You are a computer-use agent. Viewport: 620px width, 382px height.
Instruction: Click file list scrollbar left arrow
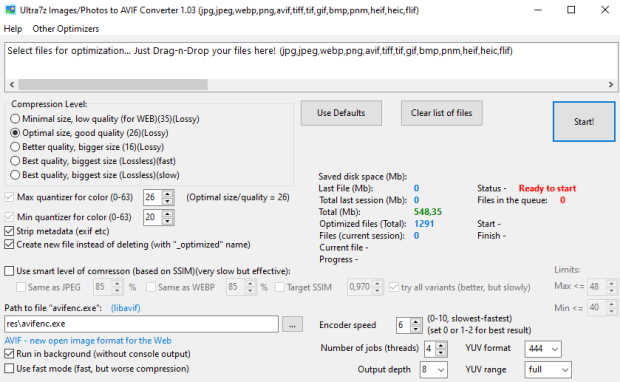click(x=12, y=85)
